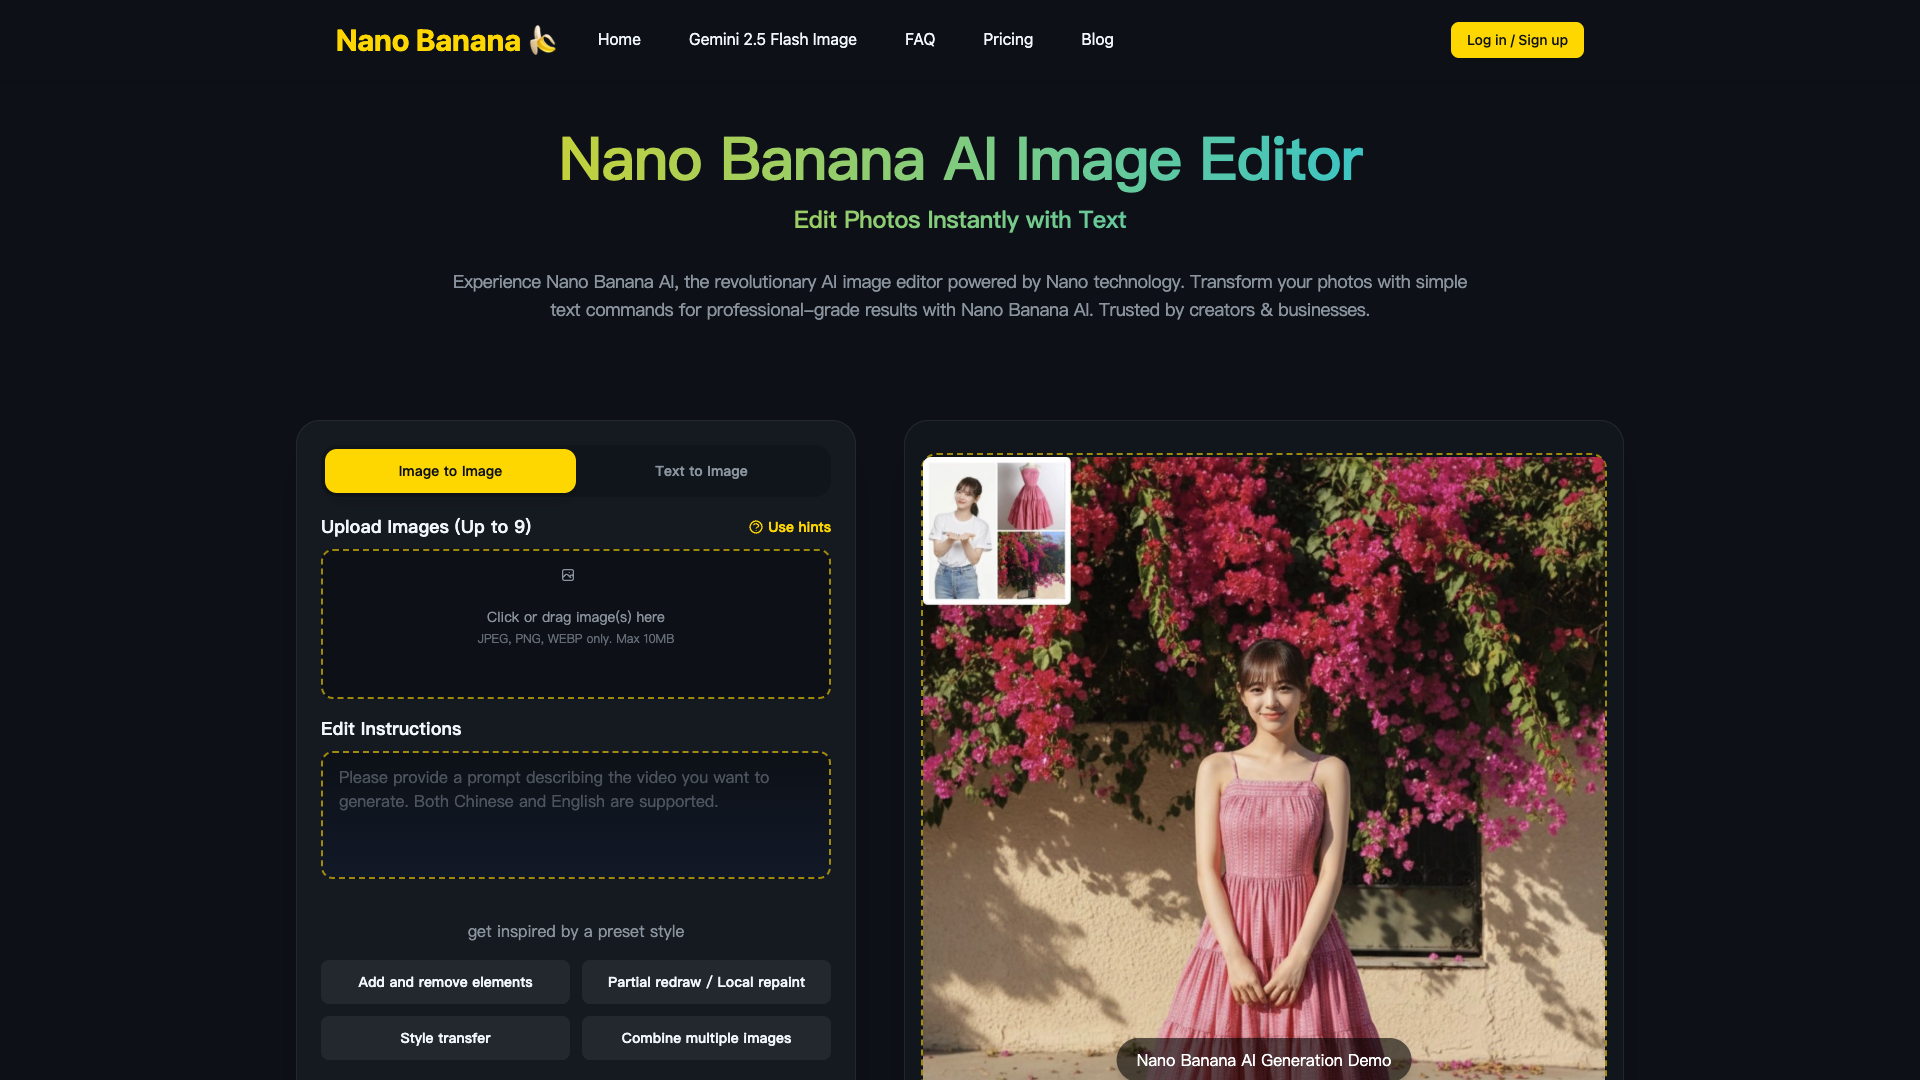
Task: Click the Use hints link
Action: tap(799, 527)
